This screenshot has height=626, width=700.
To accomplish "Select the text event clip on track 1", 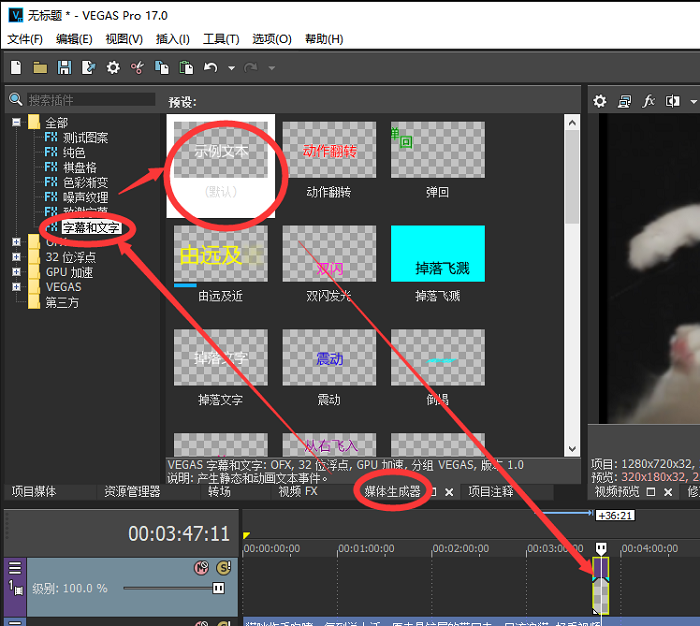I will click(600, 586).
